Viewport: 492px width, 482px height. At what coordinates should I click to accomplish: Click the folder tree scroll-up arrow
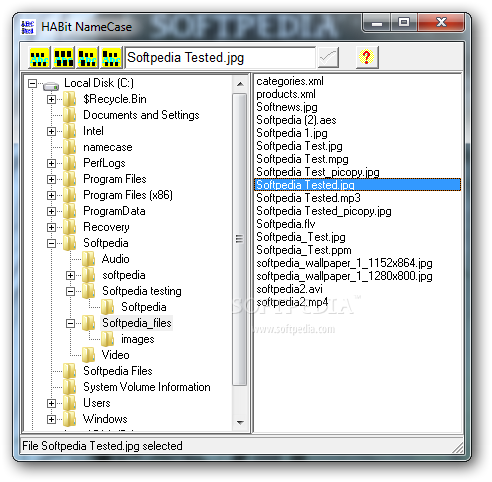coord(240,84)
